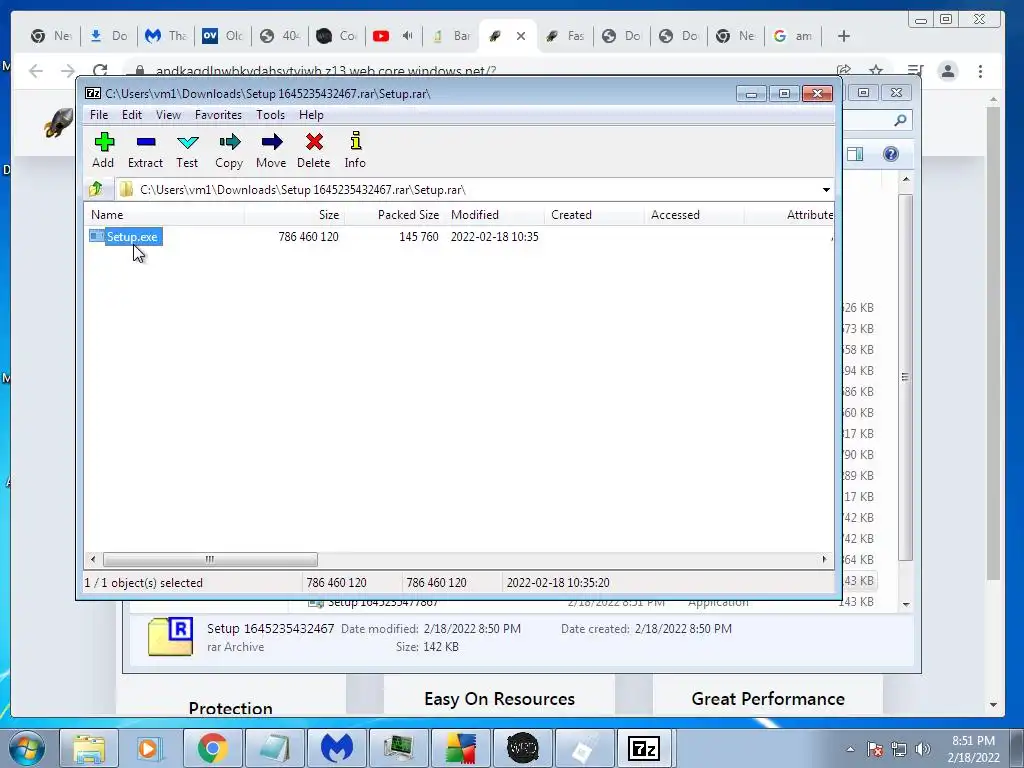Image resolution: width=1024 pixels, height=768 pixels.
Task: Click the 2022-02-18 10:35 modified cell
Action: (x=494, y=236)
